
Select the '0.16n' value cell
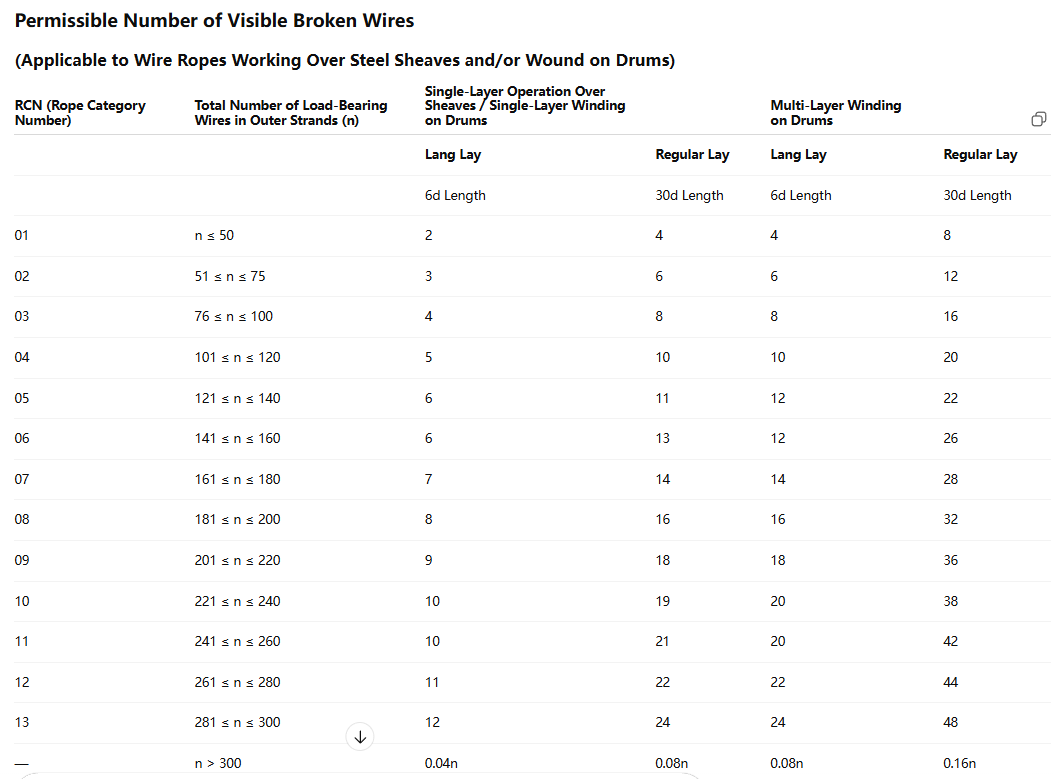[x=959, y=763]
